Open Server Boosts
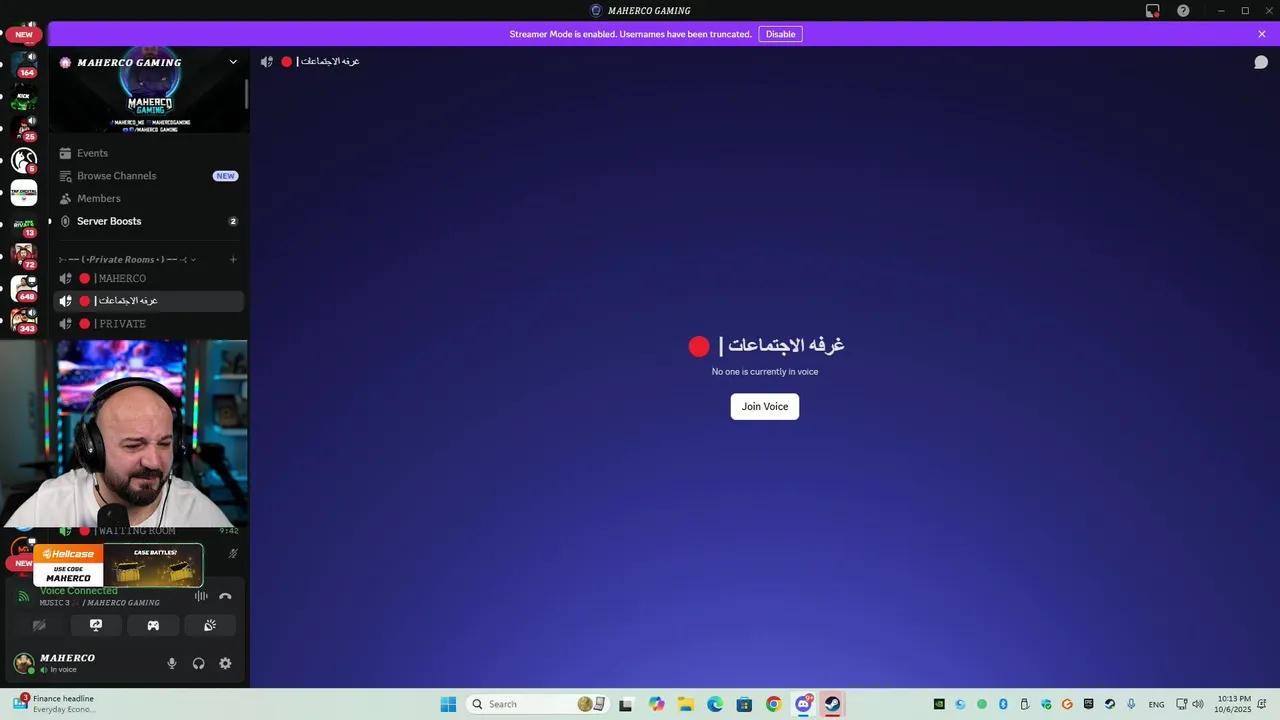Image resolution: width=1280 pixels, height=720 pixels. [147, 221]
